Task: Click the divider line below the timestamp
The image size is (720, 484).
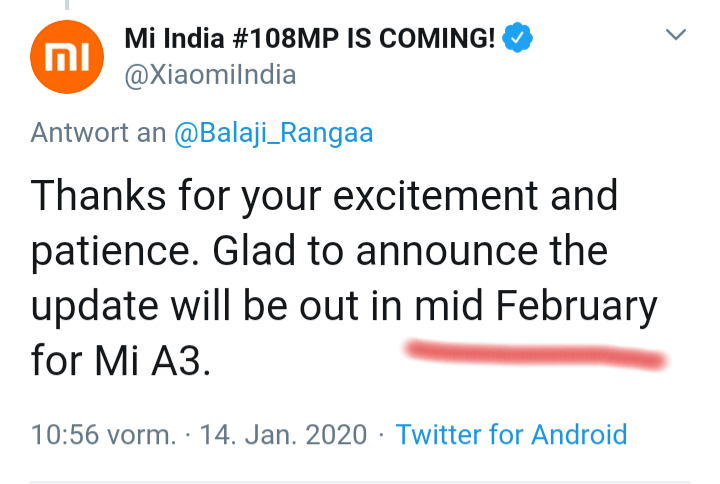Action: (x=360, y=482)
